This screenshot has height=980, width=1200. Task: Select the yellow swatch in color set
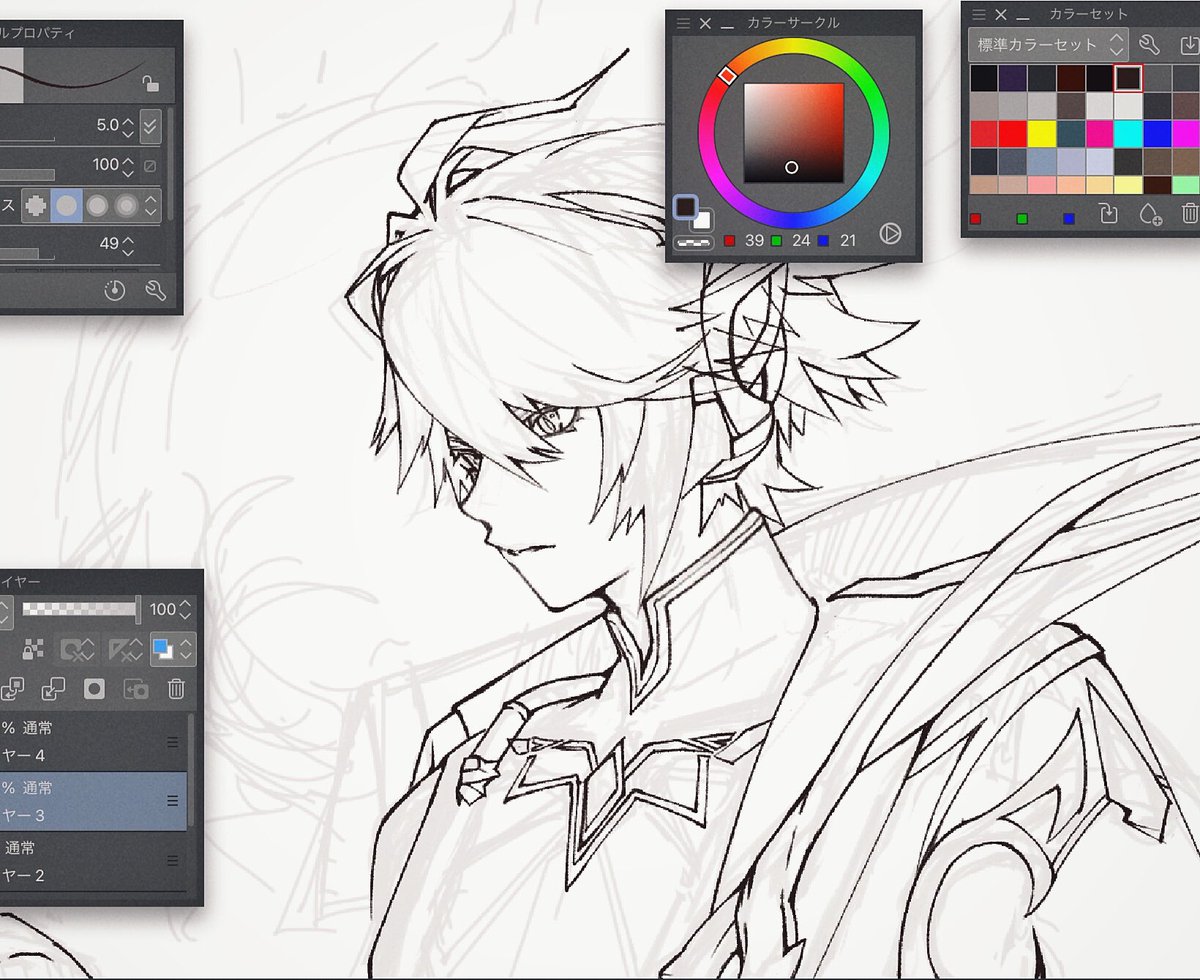1041,133
